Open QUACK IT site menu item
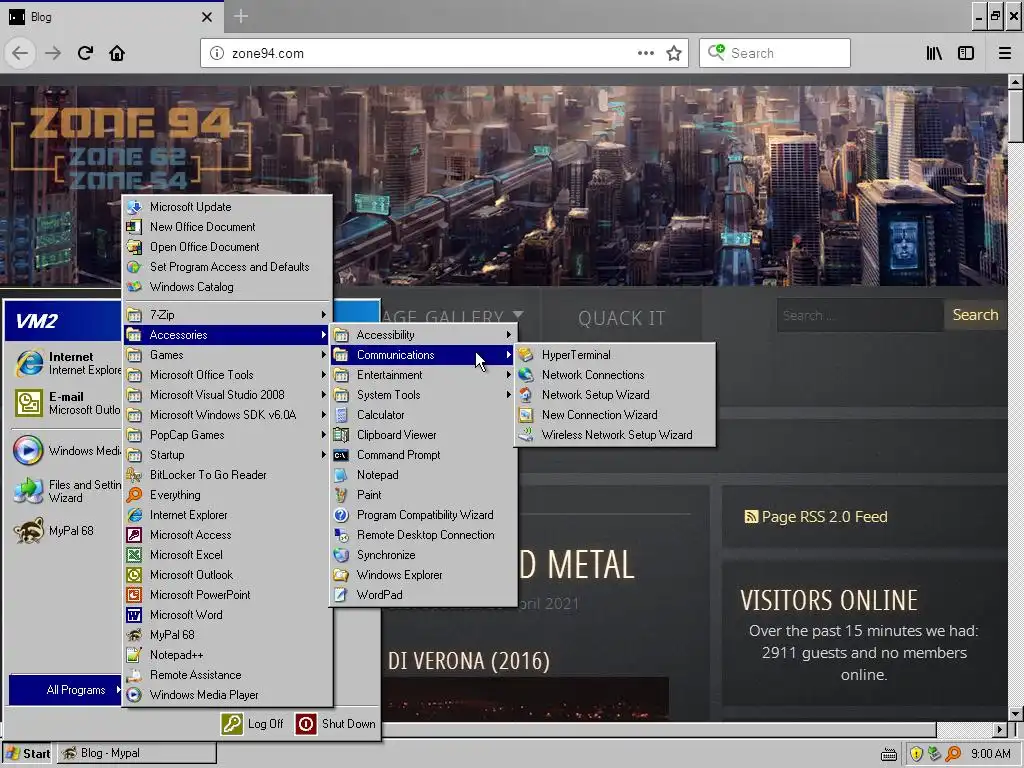This screenshot has height=768, width=1024. 621,318
